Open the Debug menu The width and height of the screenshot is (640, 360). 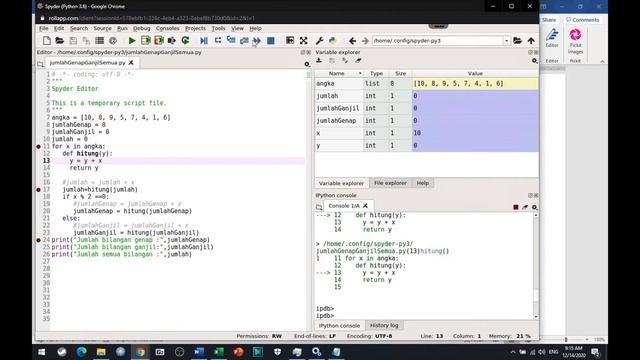(x=142, y=28)
